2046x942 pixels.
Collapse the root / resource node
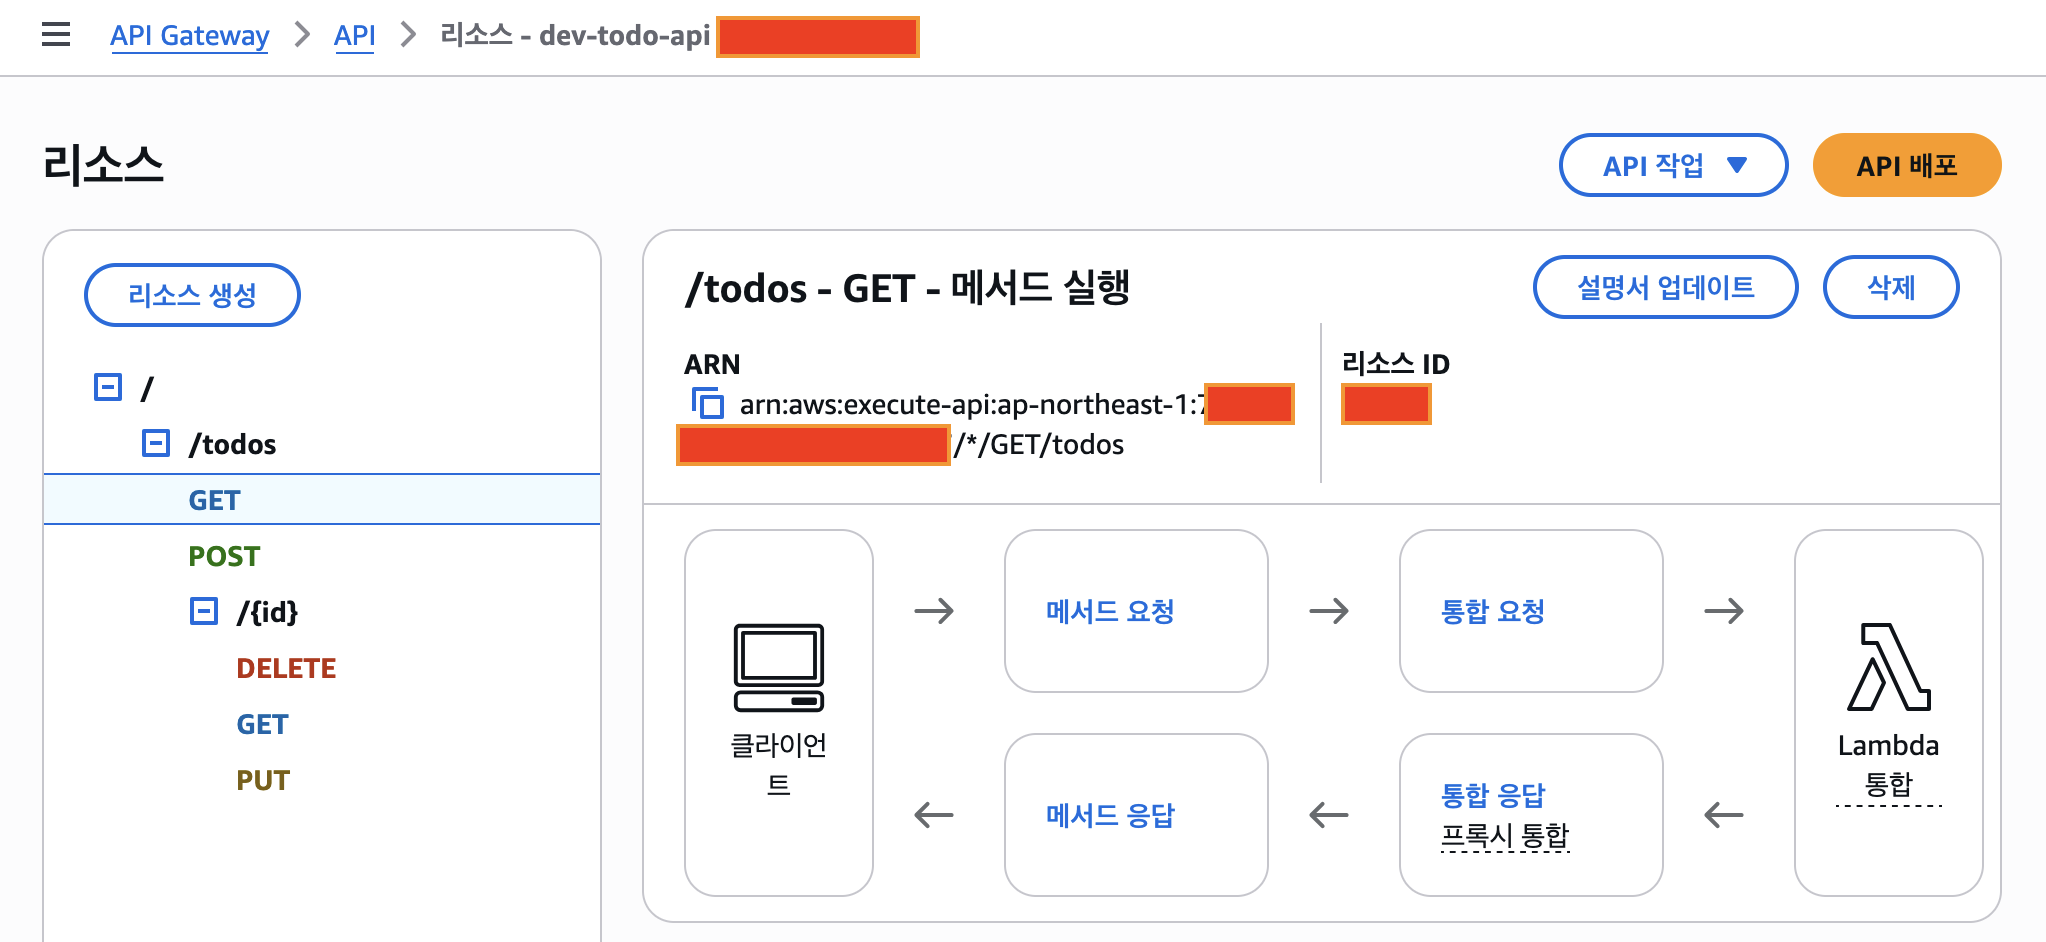pos(108,387)
